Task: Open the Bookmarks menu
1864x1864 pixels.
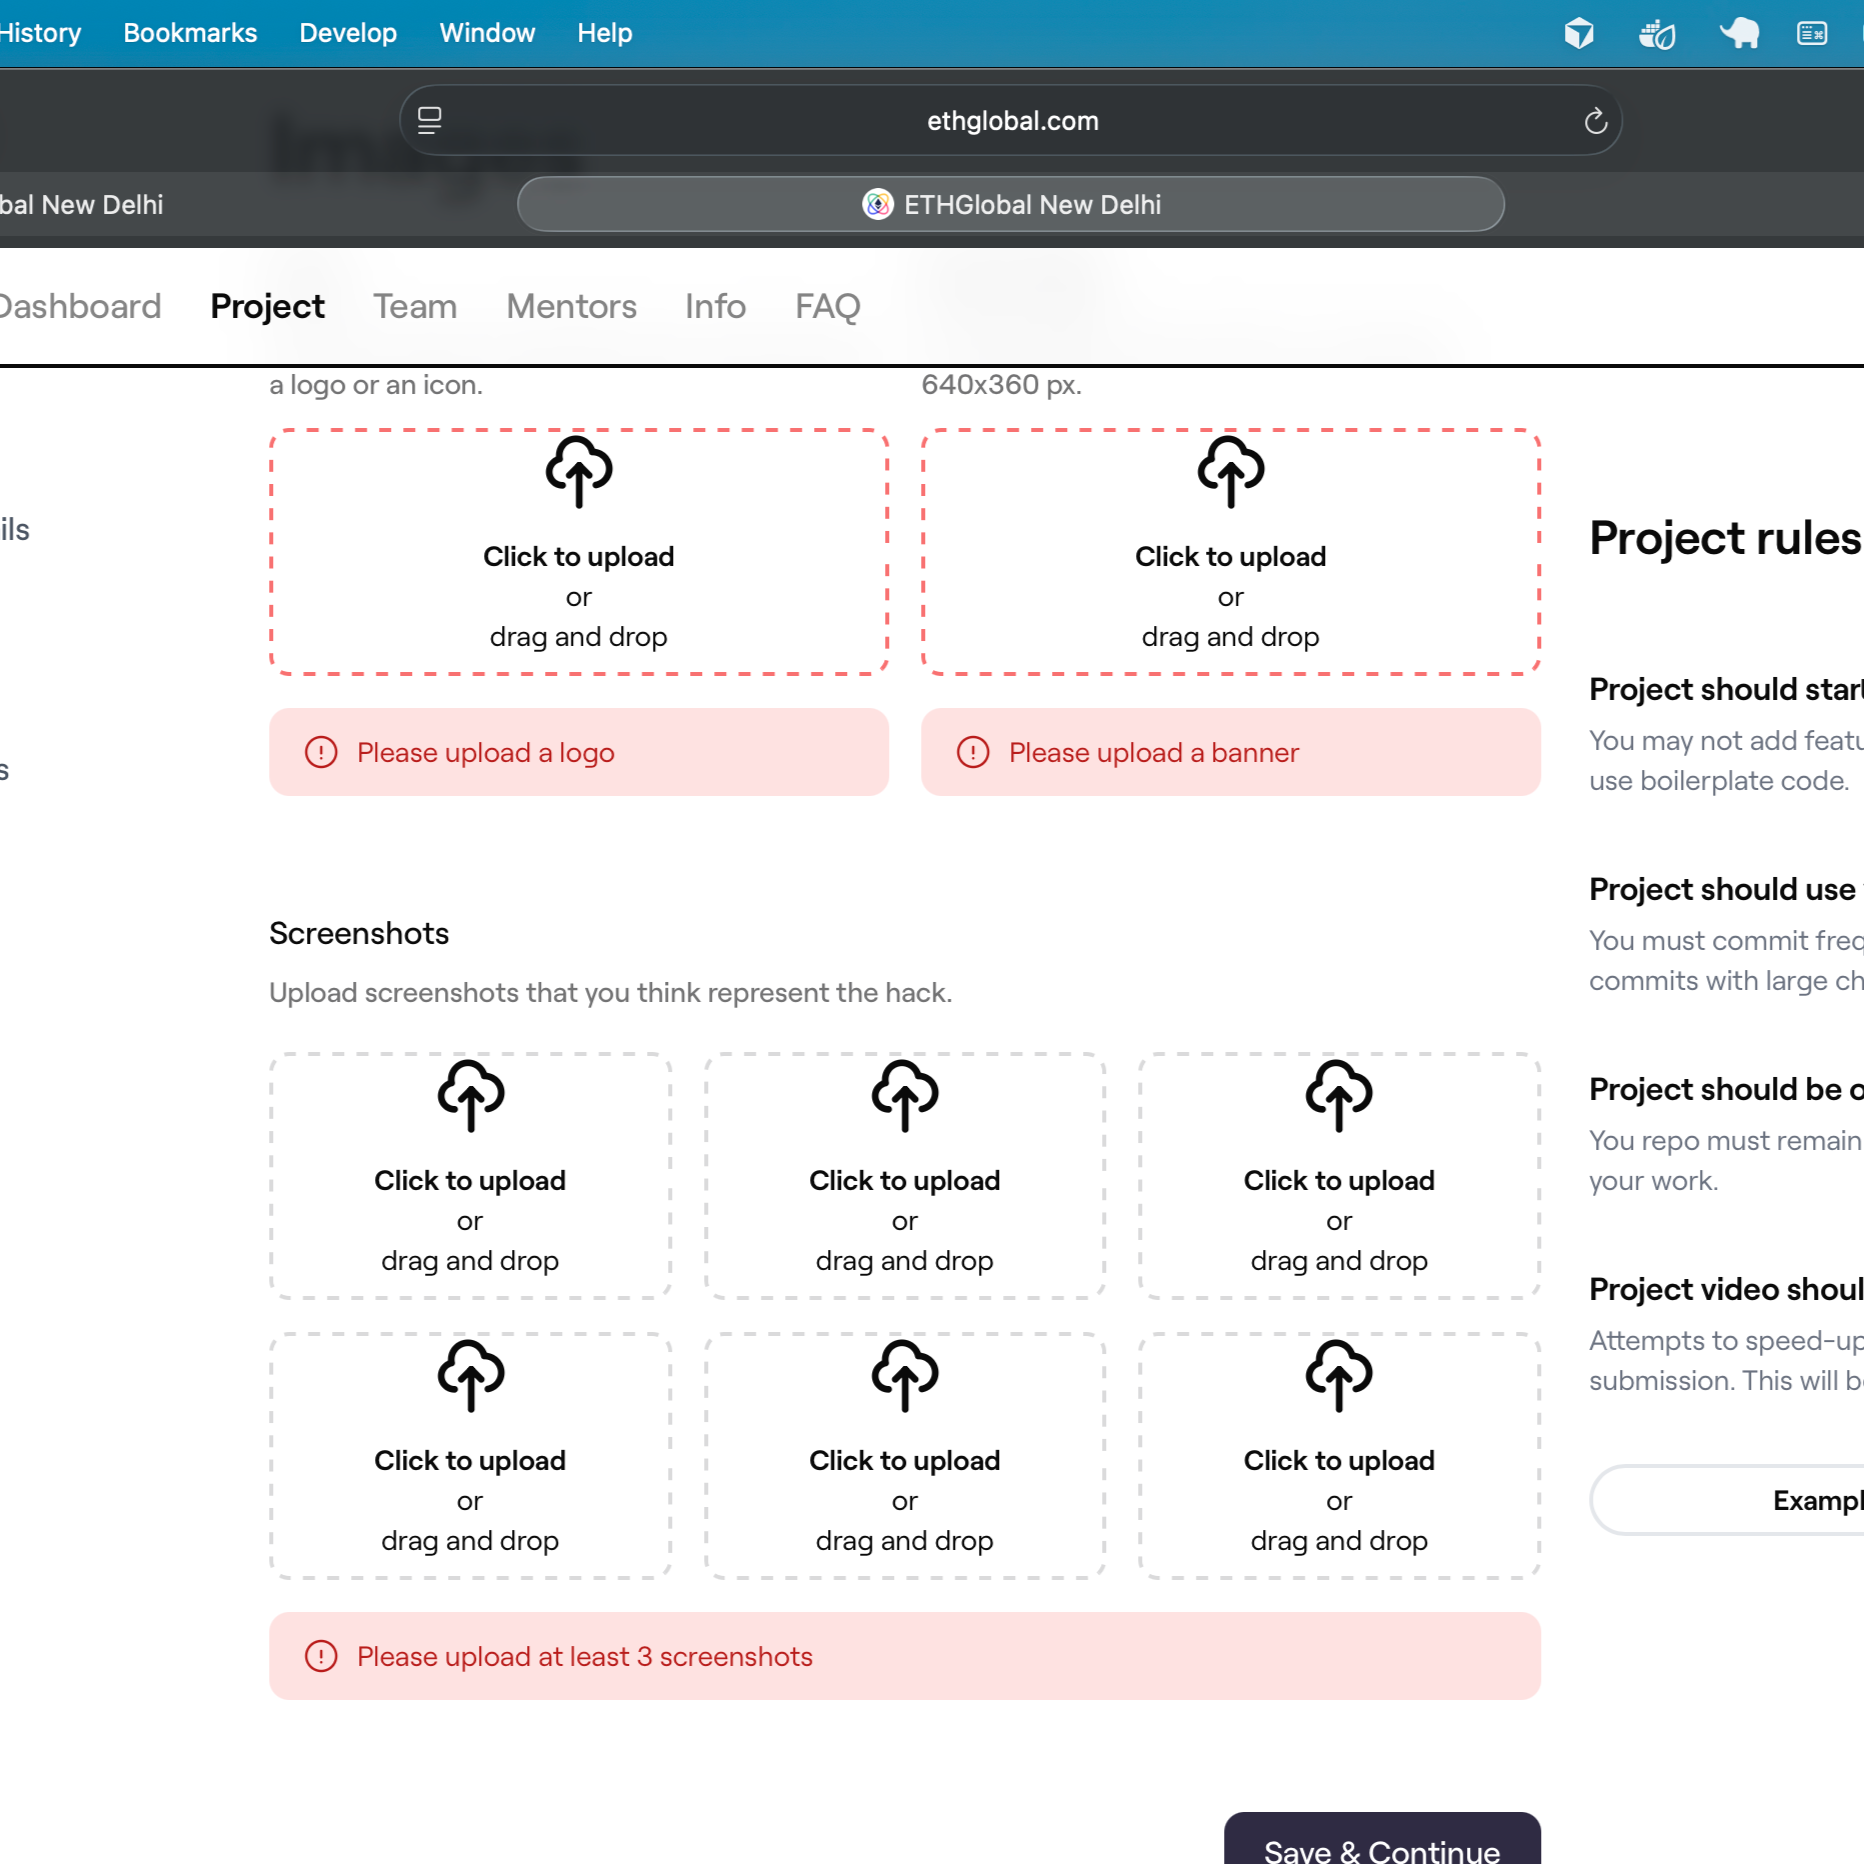Action: 190,33
